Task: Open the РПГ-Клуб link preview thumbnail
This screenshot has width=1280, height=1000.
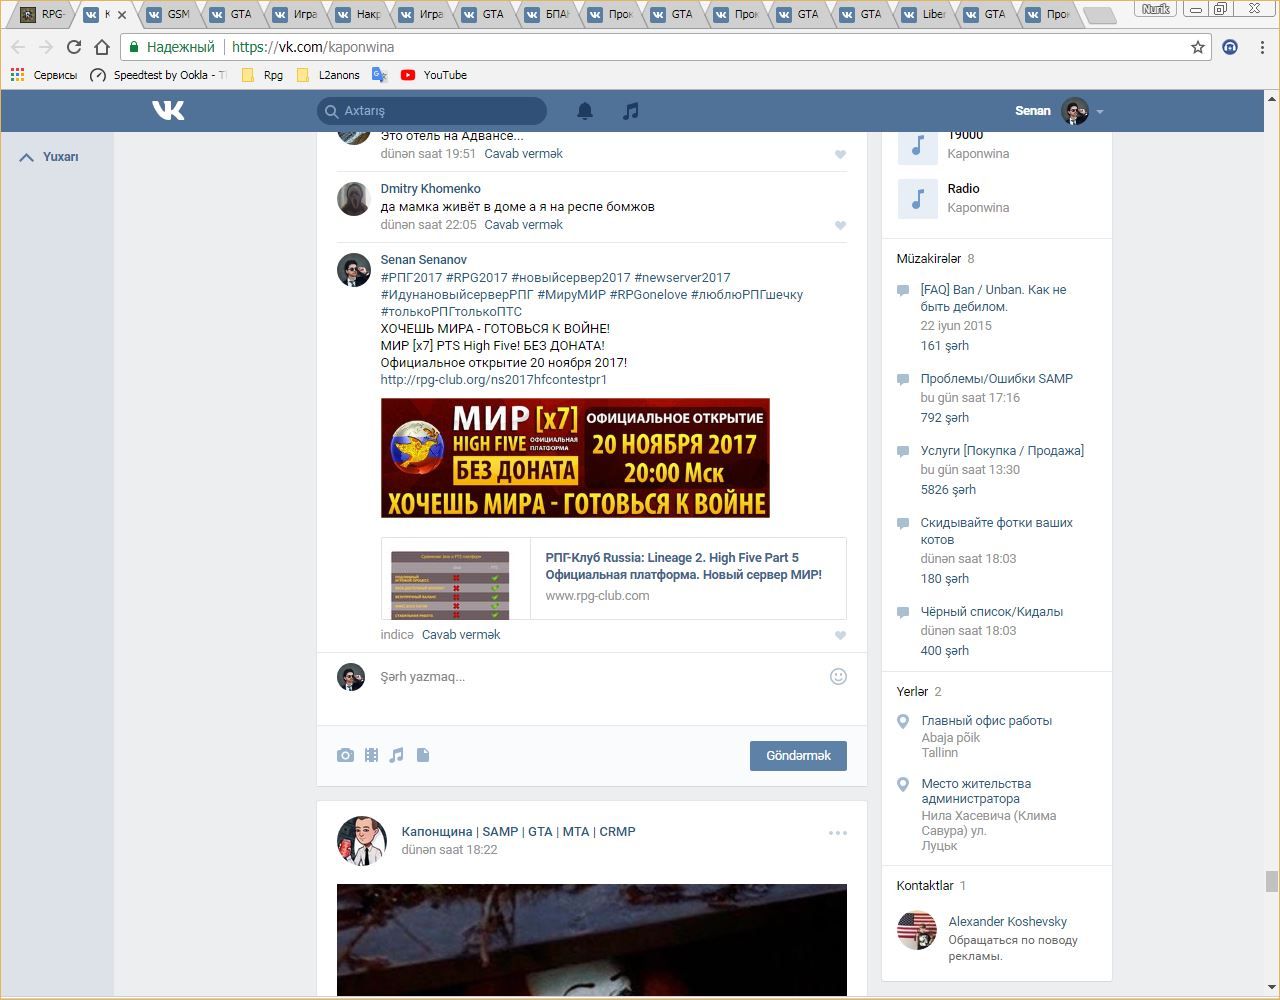Action: (456, 579)
